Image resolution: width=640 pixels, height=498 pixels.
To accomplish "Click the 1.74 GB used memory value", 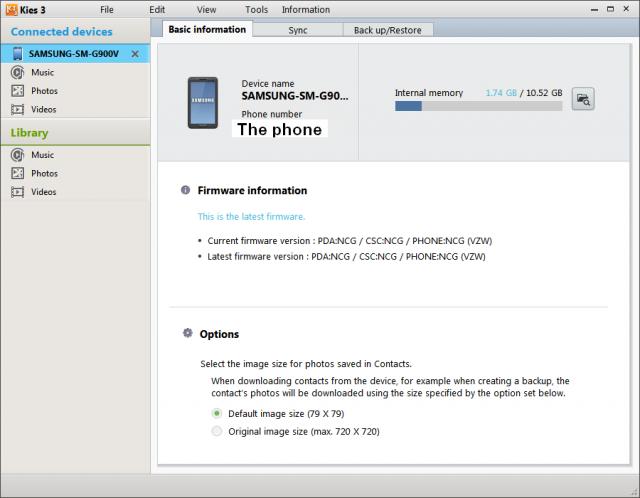I will click(501, 93).
